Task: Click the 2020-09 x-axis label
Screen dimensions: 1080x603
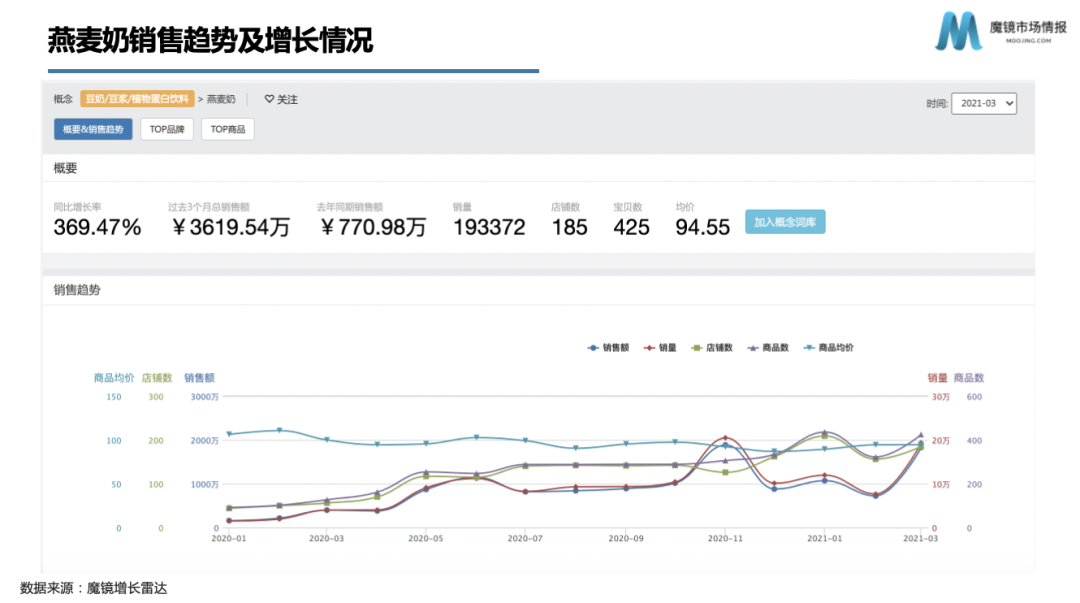Action: (626, 538)
